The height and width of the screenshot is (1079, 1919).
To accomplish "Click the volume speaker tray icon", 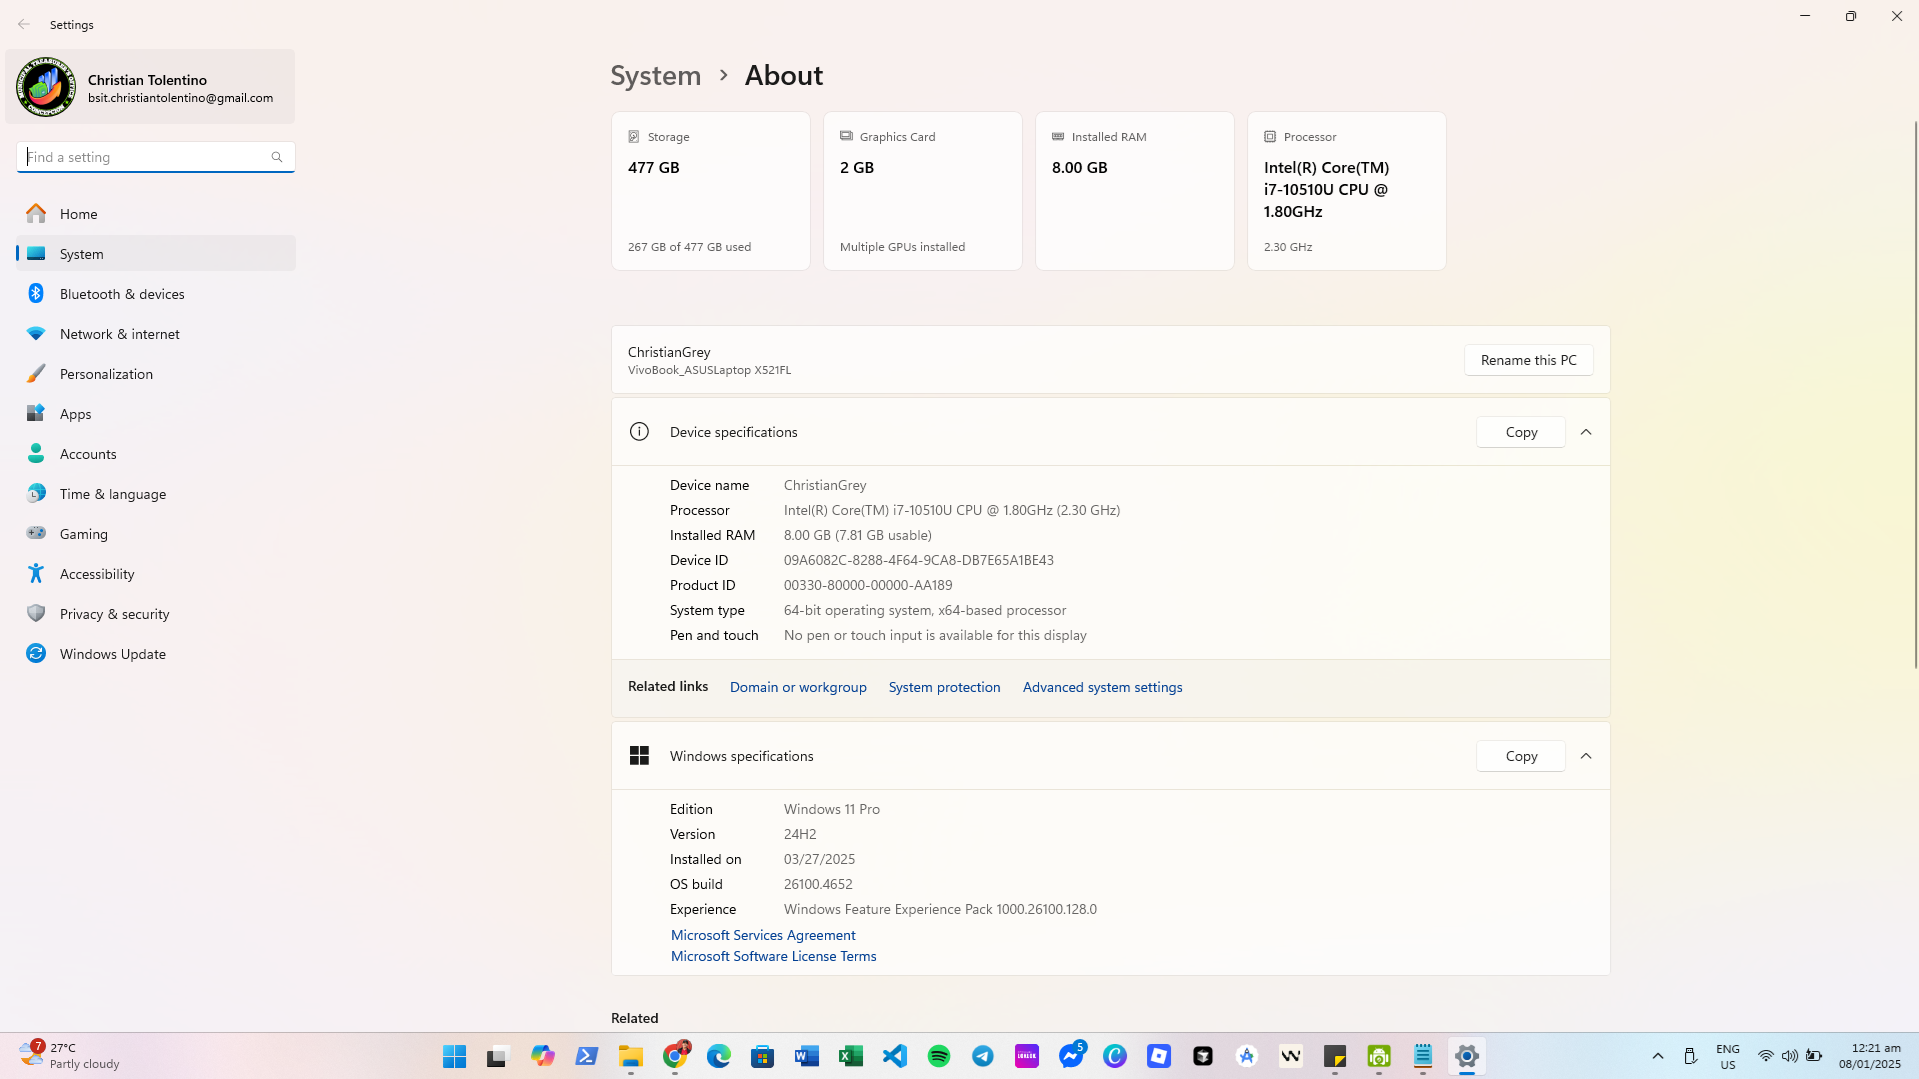I will pyautogui.click(x=1790, y=1056).
